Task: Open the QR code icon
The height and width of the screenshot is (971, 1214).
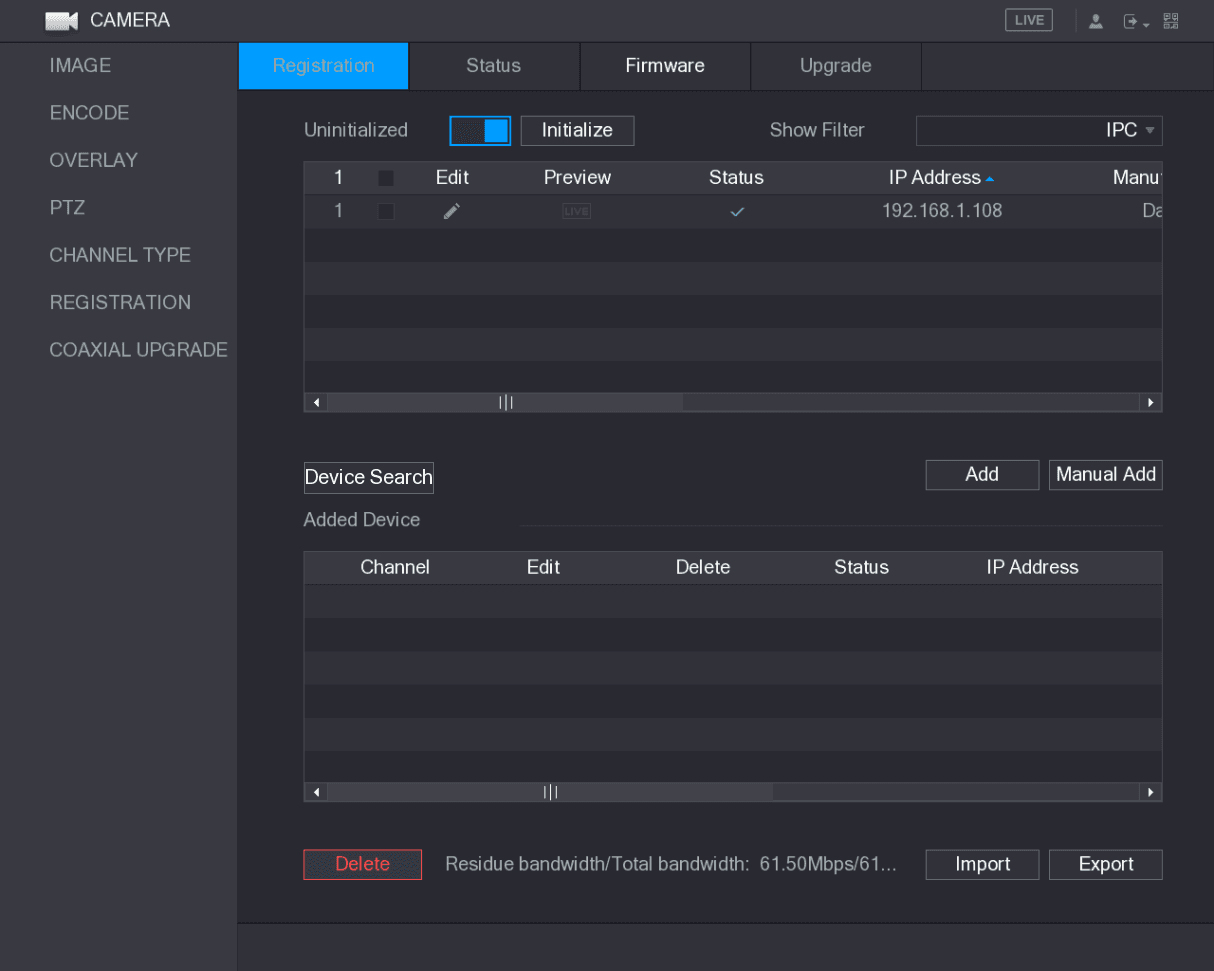Action: click(x=1170, y=20)
